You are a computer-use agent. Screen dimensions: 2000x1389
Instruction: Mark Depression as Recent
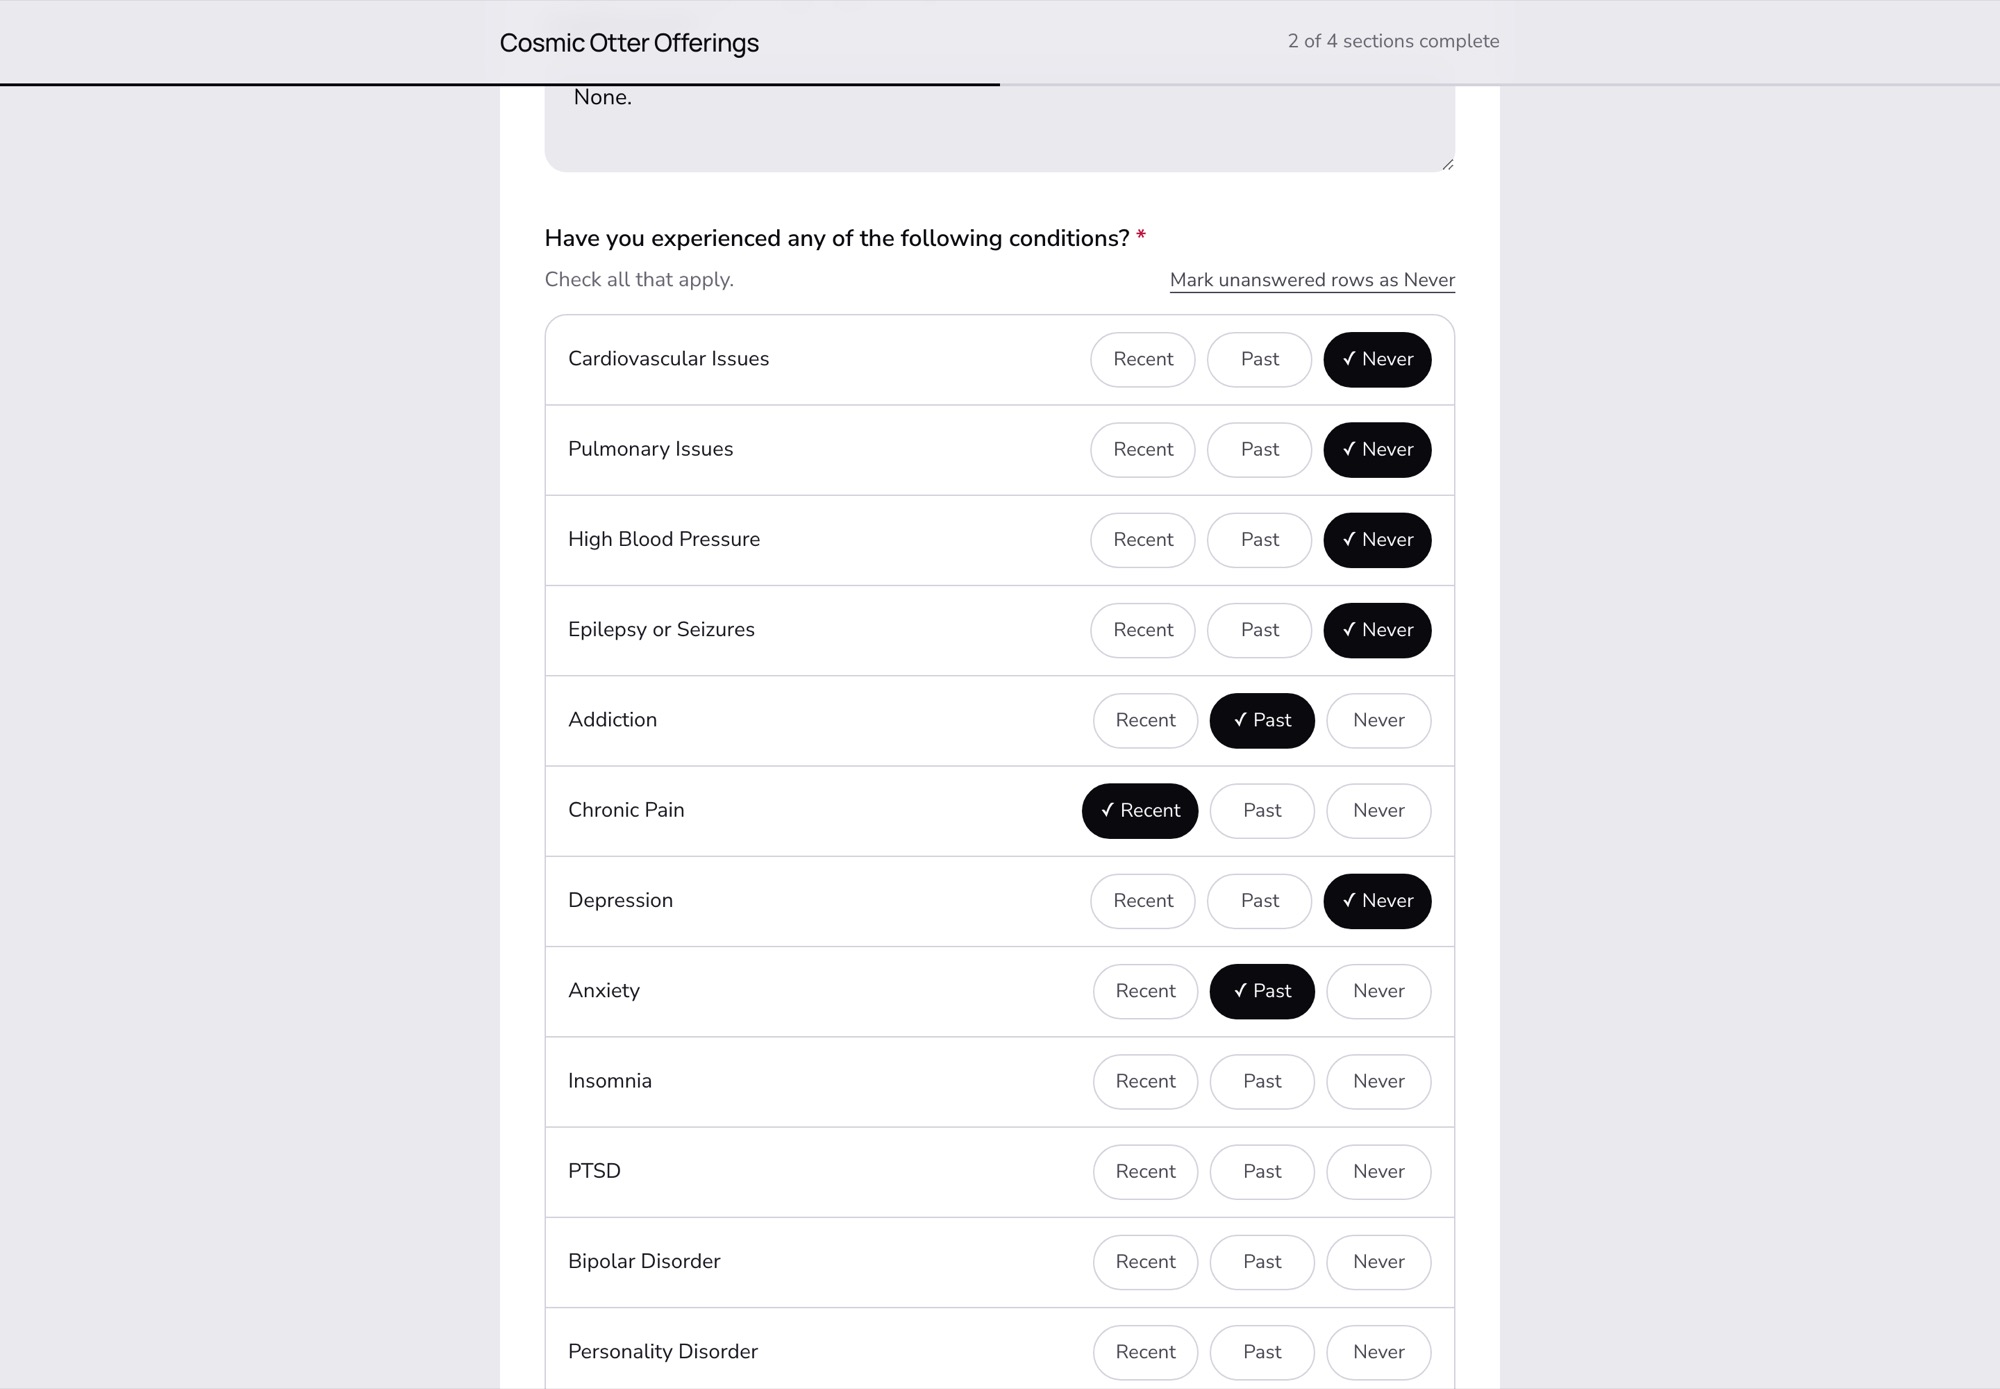[1142, 900]
